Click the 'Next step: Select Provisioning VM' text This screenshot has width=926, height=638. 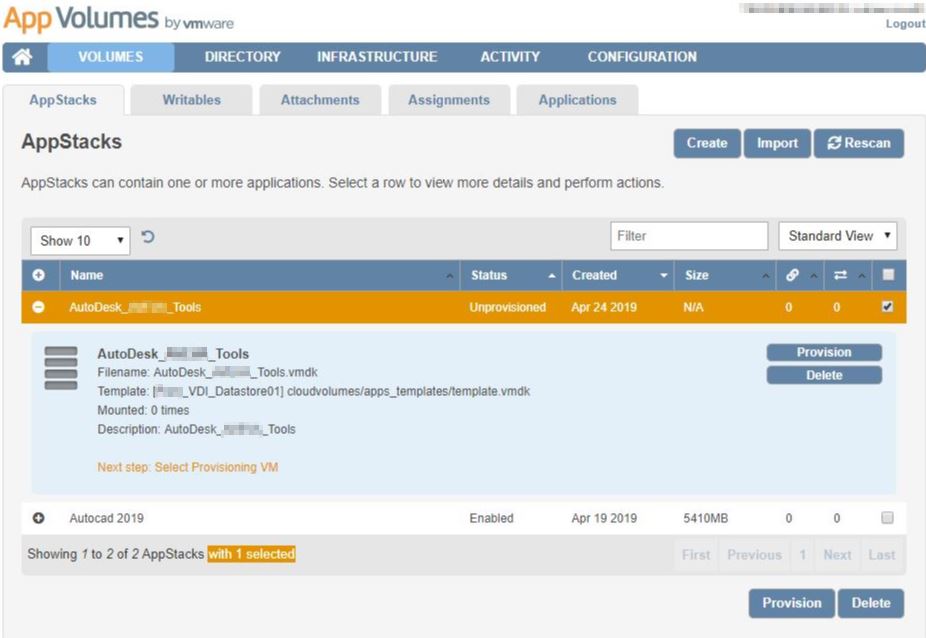click(188, 467)
